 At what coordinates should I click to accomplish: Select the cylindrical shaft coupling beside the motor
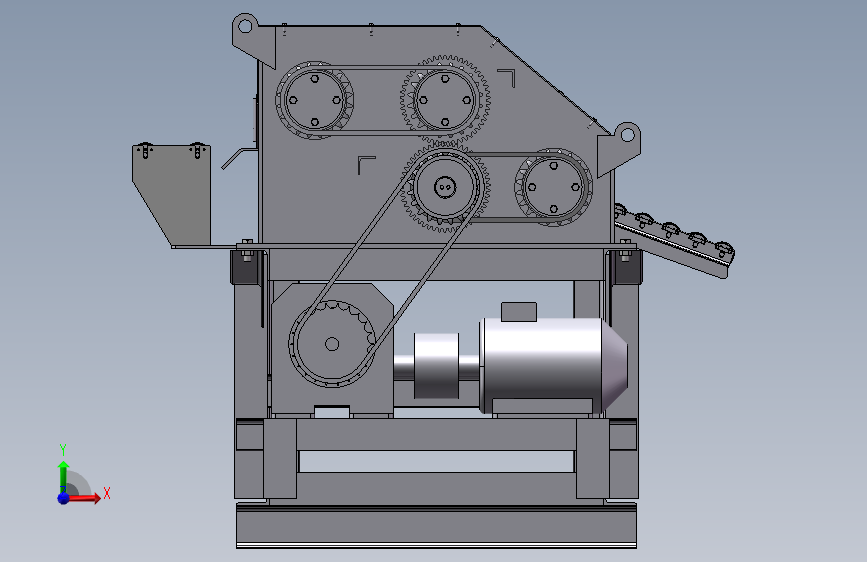(x=436, y=366)
